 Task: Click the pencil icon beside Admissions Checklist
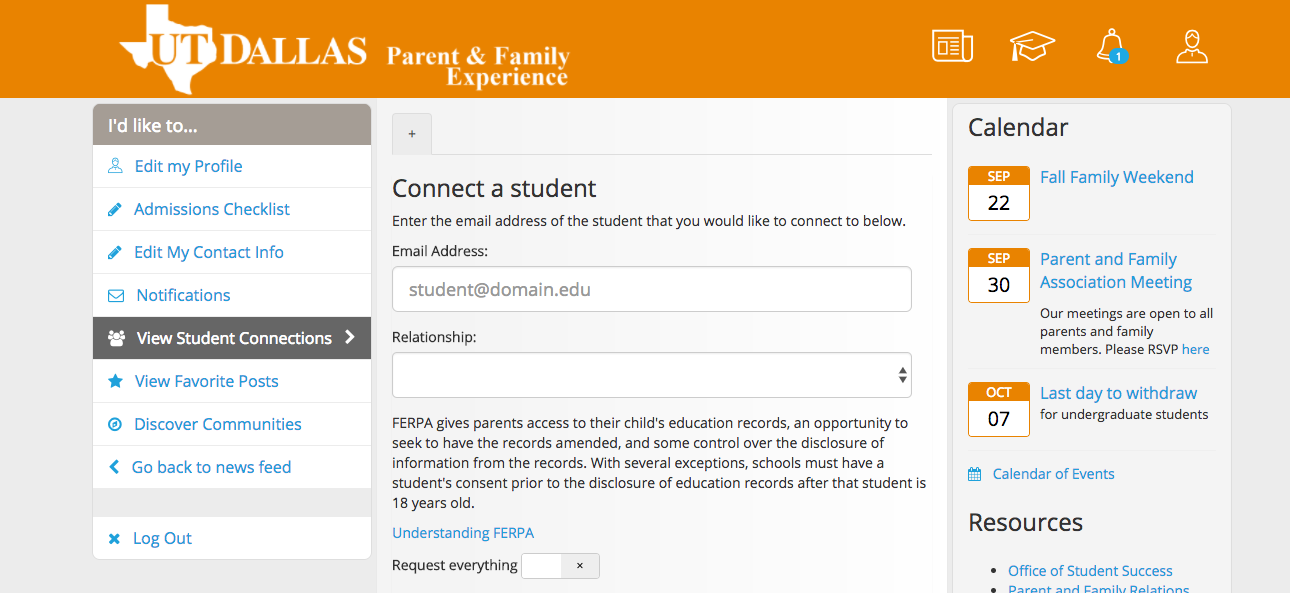(x=115, y=209)
